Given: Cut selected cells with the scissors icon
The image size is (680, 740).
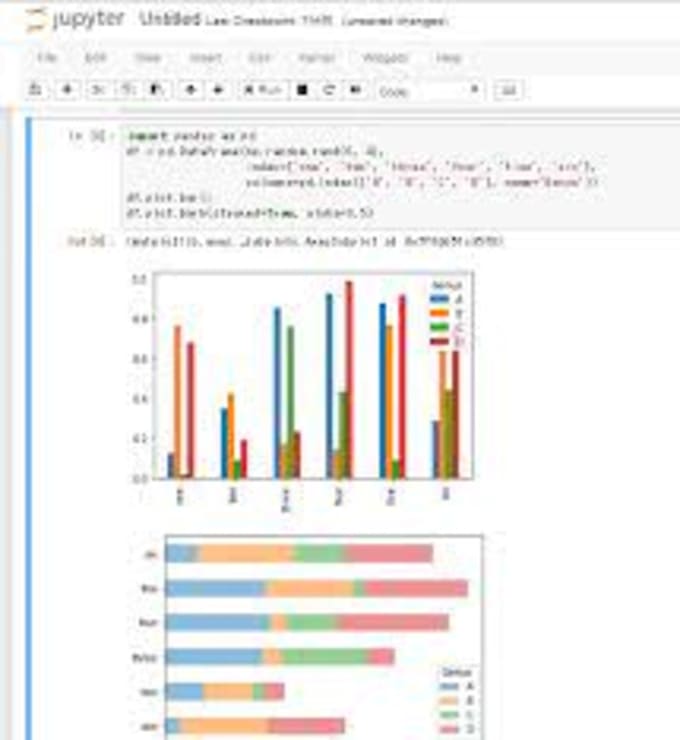Looking at the screenshot, I should [x=98, y=90].
